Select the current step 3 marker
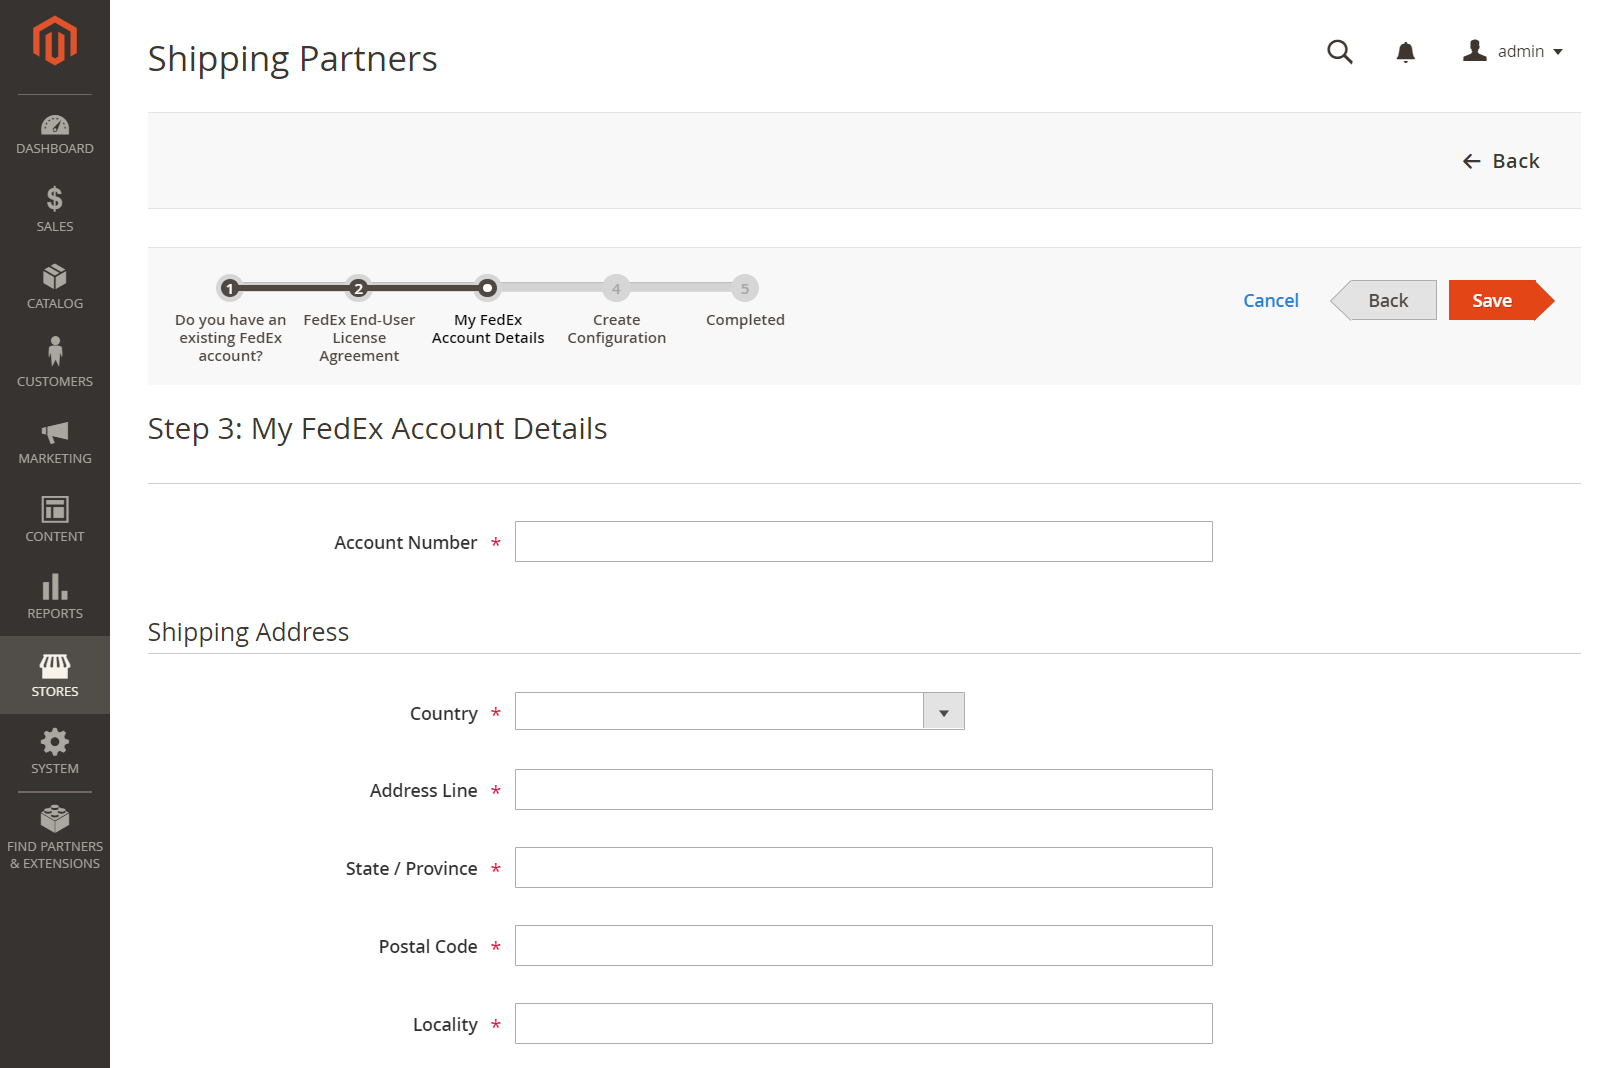Screen dimensions: 1617x1068 pyautogui.click(x=487, y=288)
